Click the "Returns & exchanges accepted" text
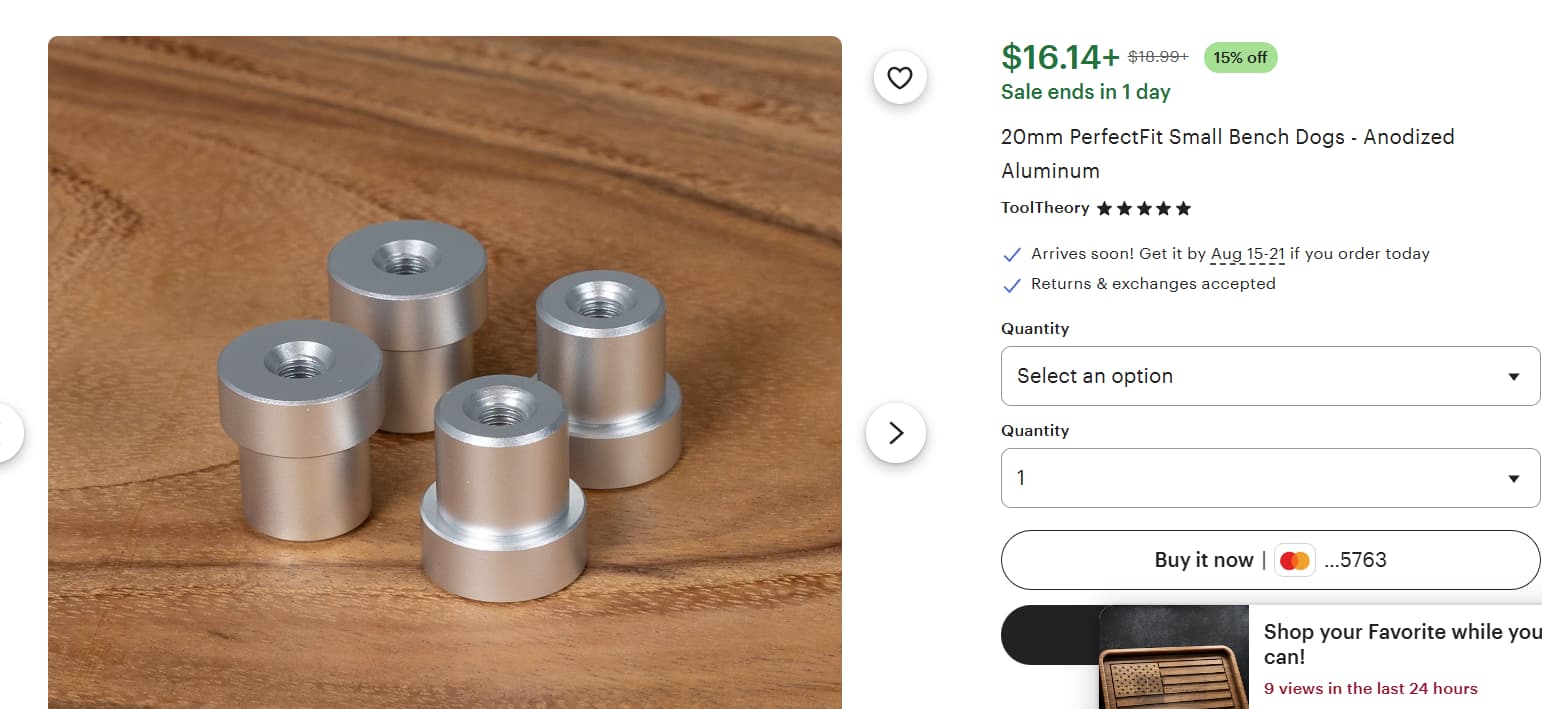The image size is (1542, 709). click(x=1153, y=284)
